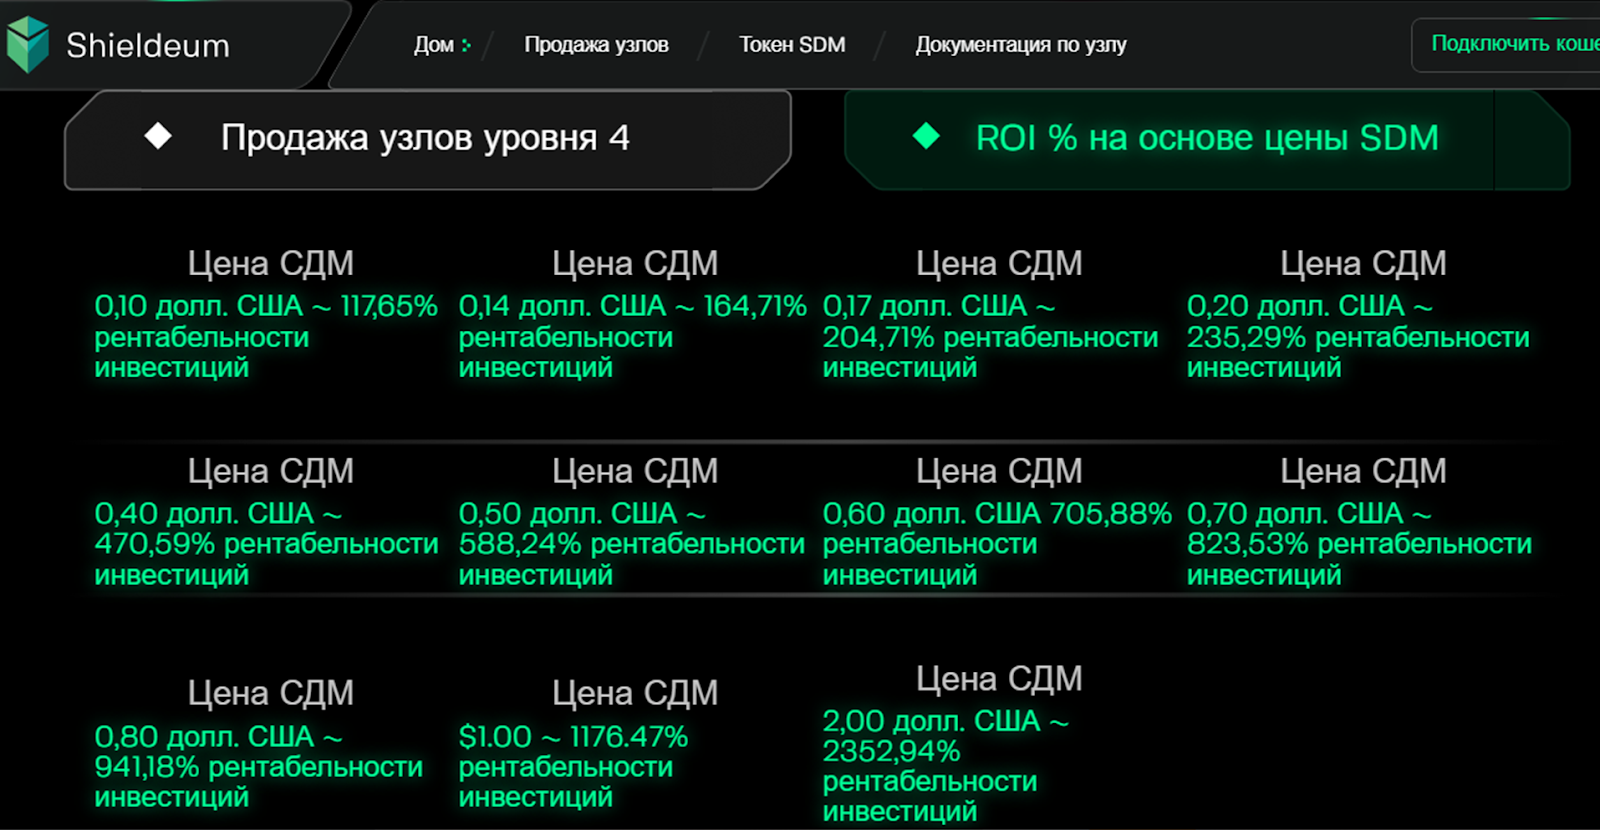Select ROI % на основе цены SDM tab
This screenshot has width=1600, height=830.
1207,139
